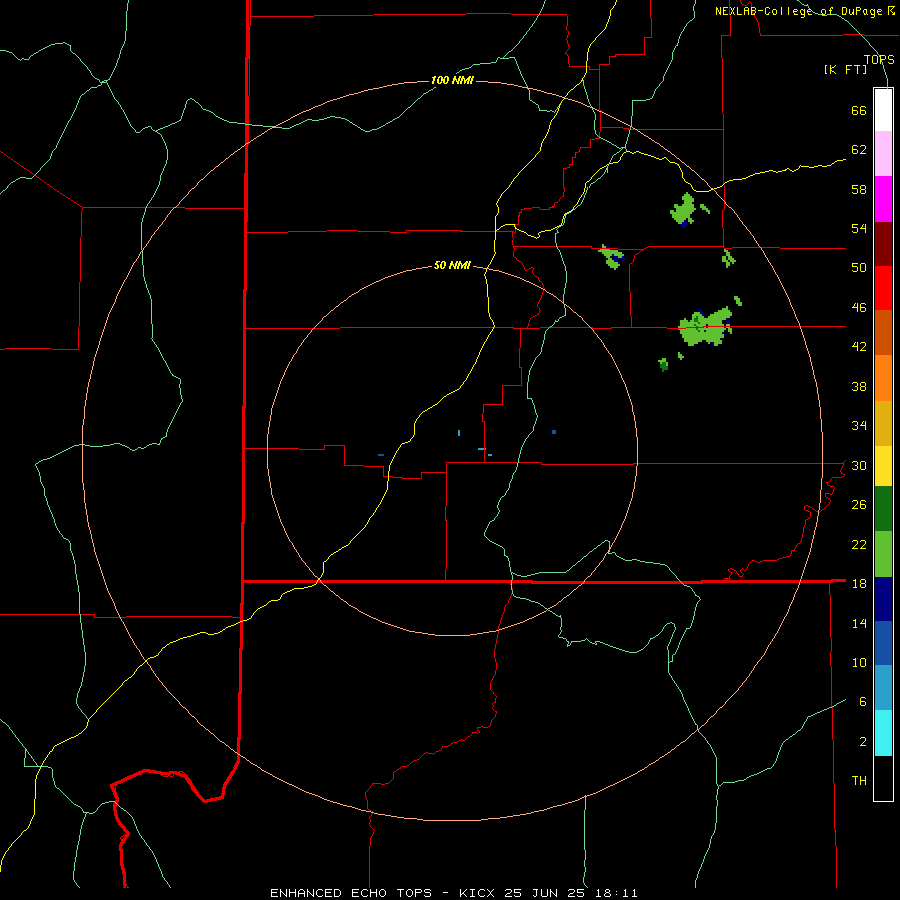
Task: Click the orange swatch near 38
Action: (x=883, y=378)
